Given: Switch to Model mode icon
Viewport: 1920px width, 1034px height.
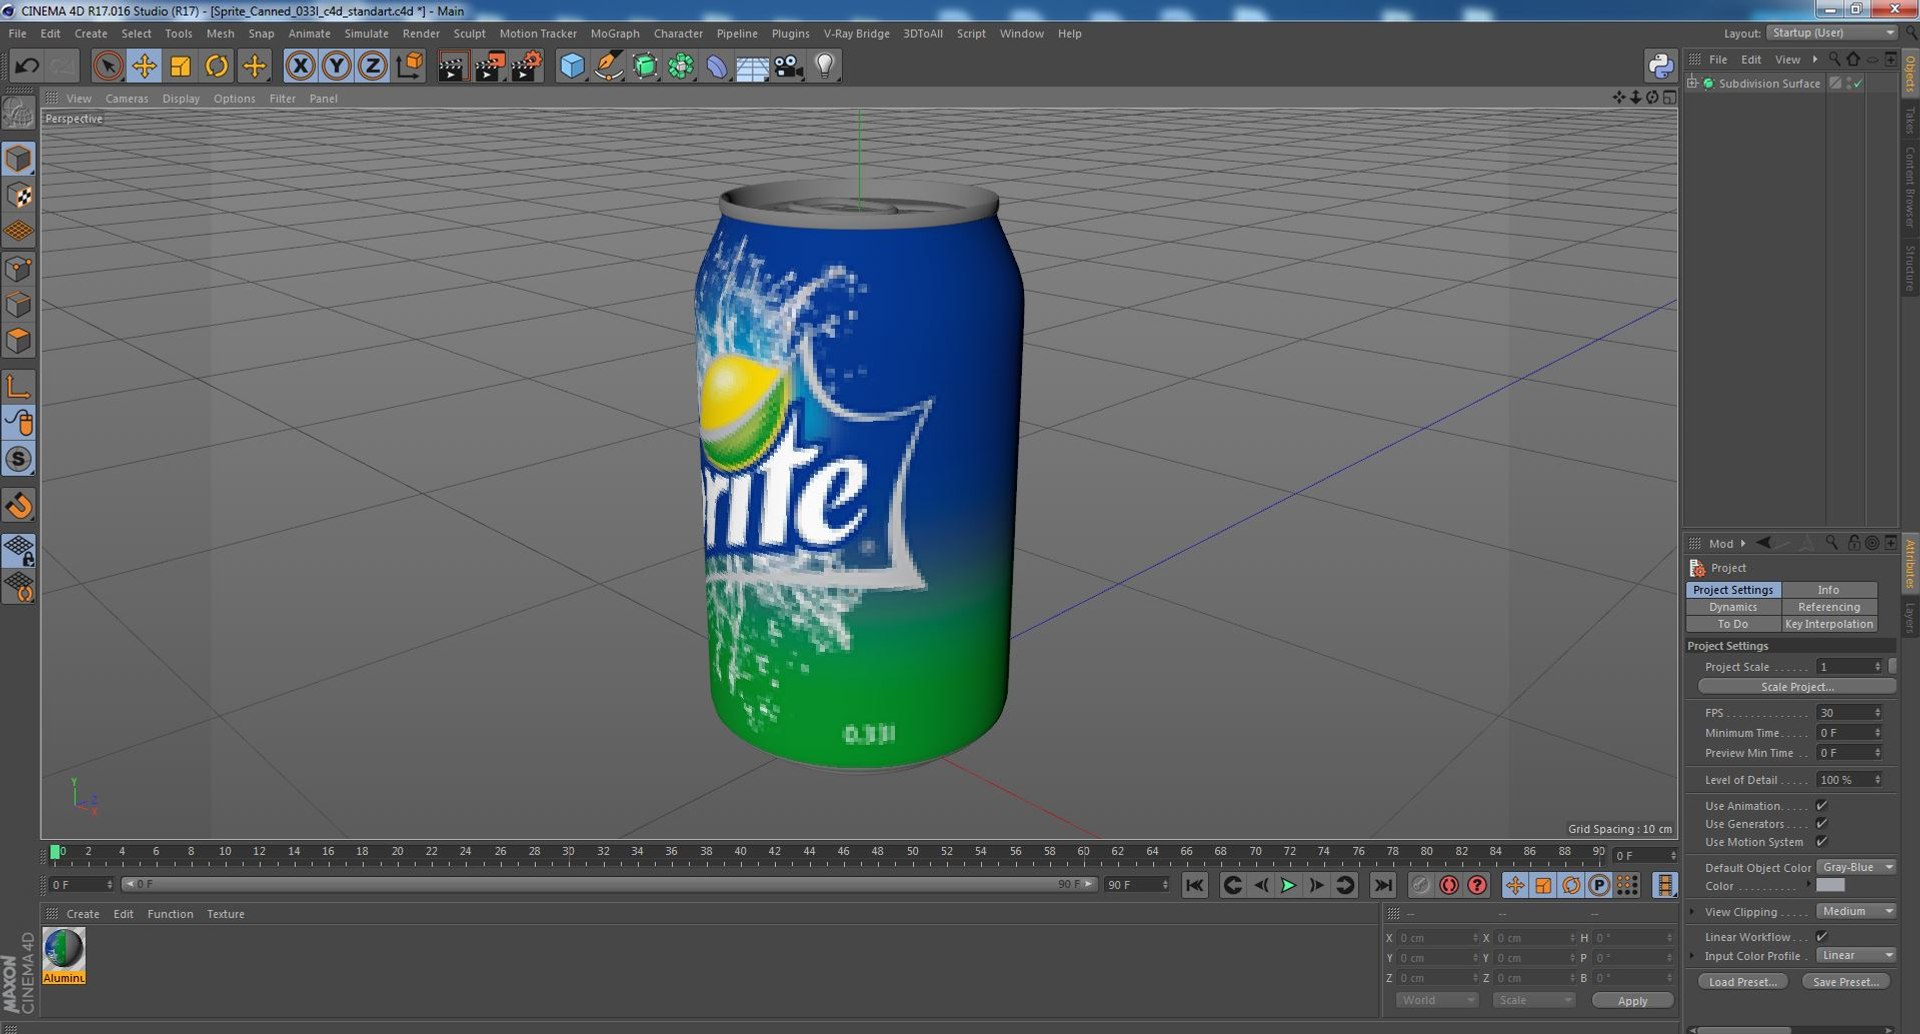Looking at the screenshot, I should [19, 159].
